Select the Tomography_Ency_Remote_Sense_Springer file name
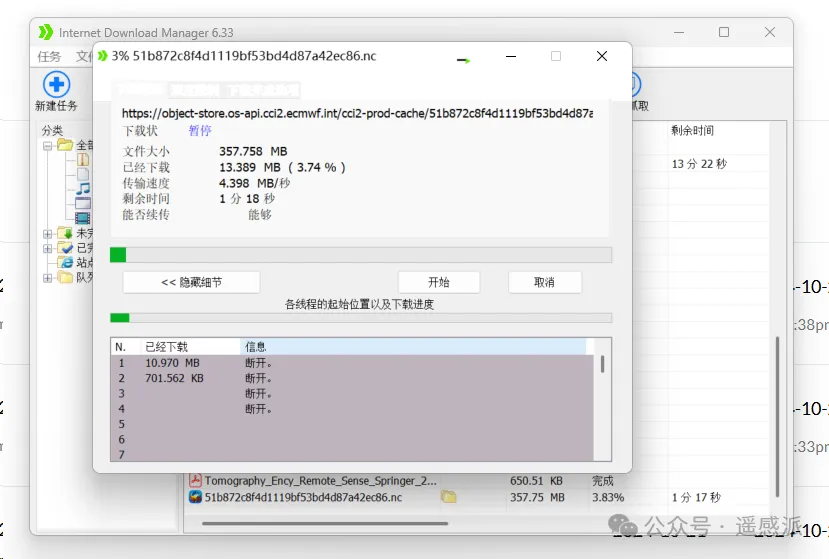 (321, 481)
